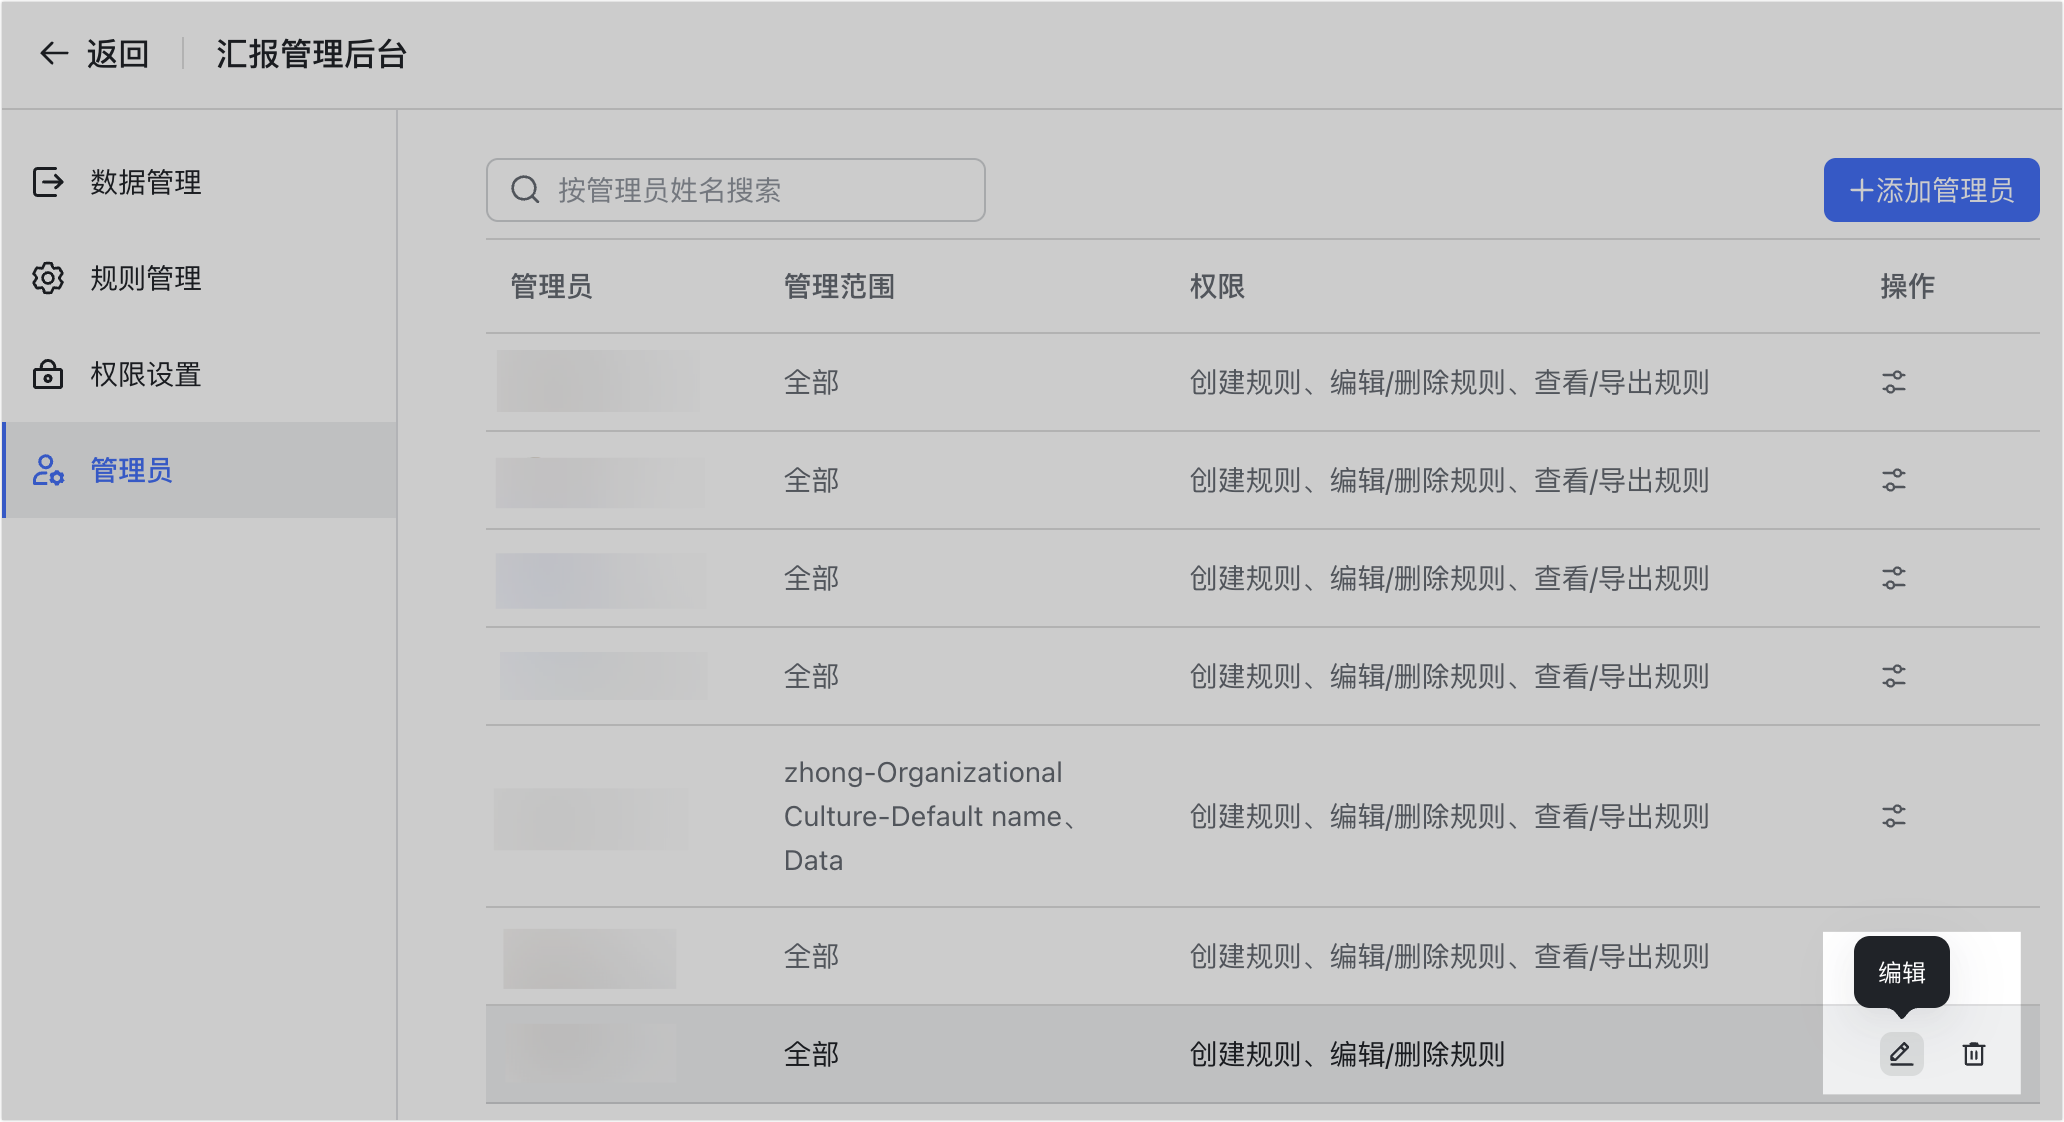Click the blurred administrator name in first row
2064x1122 pixels.
598,382
